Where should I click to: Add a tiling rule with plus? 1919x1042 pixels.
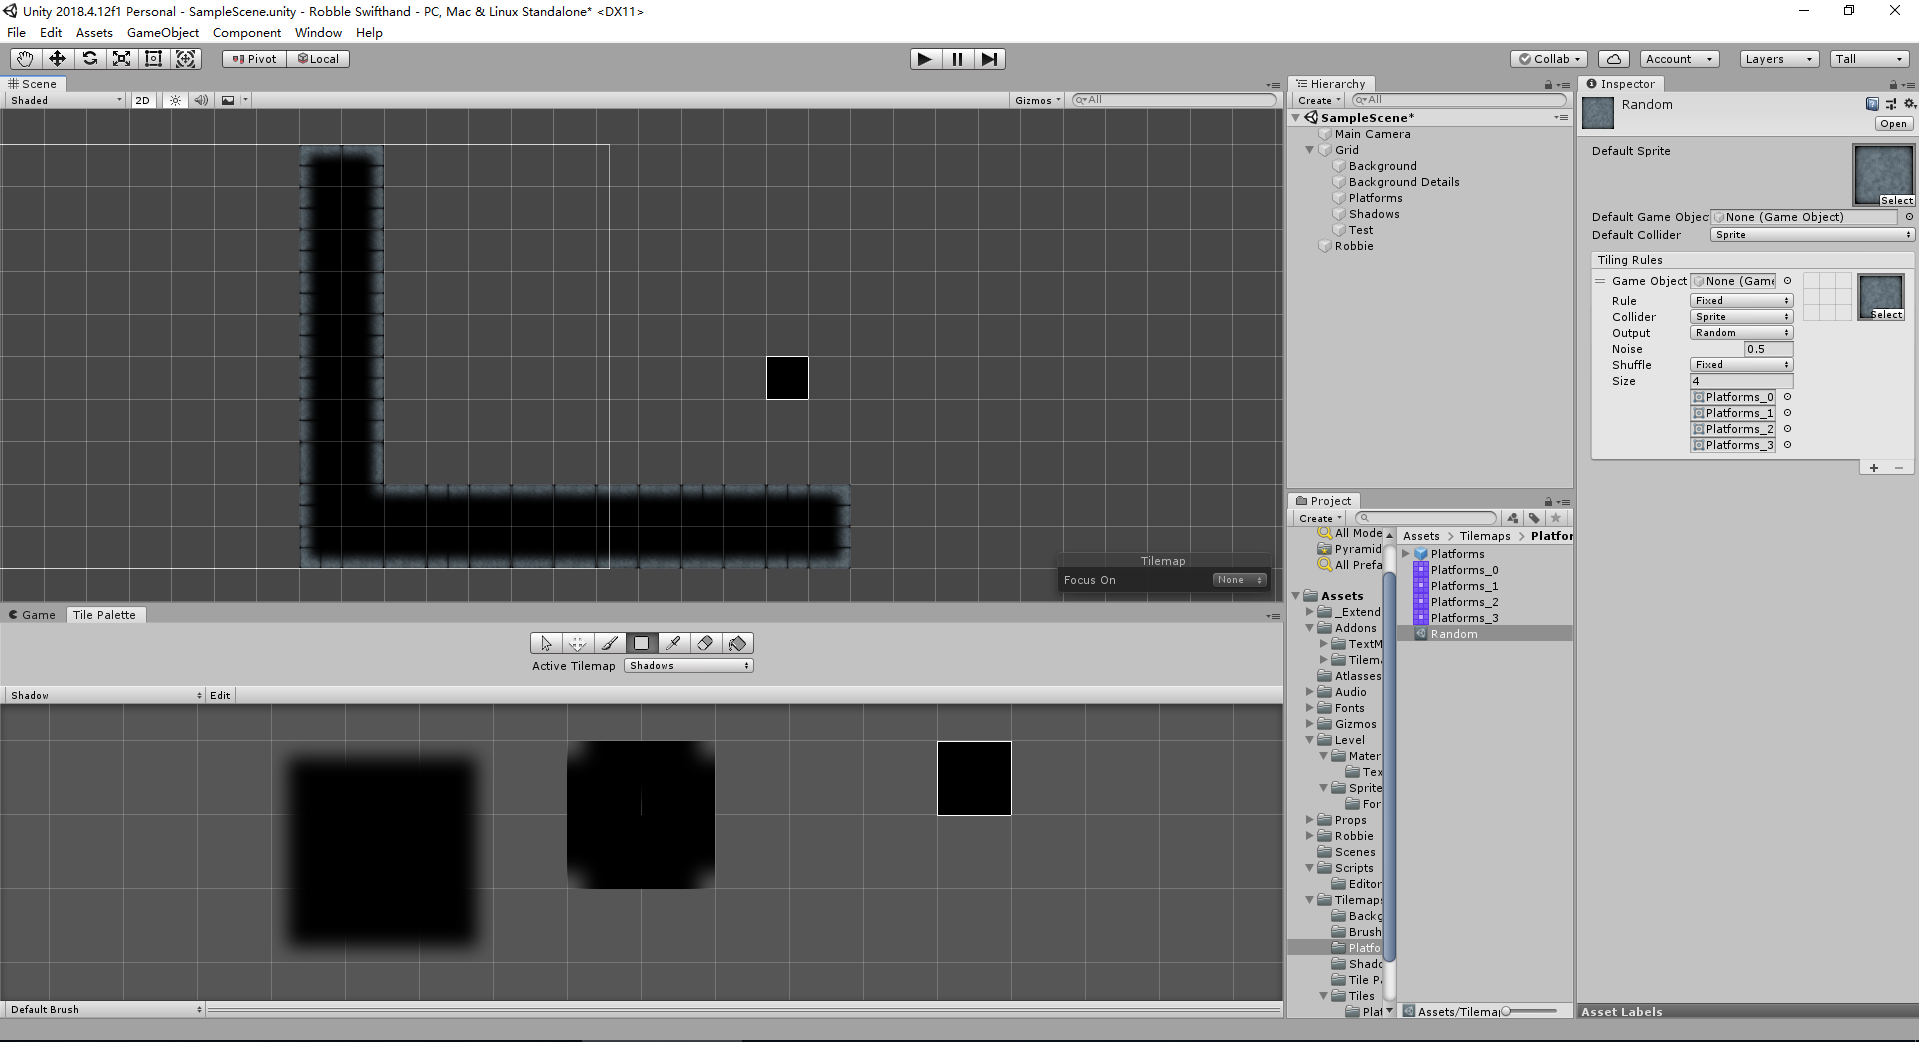pyautogui.click(x=1874, y=468)
